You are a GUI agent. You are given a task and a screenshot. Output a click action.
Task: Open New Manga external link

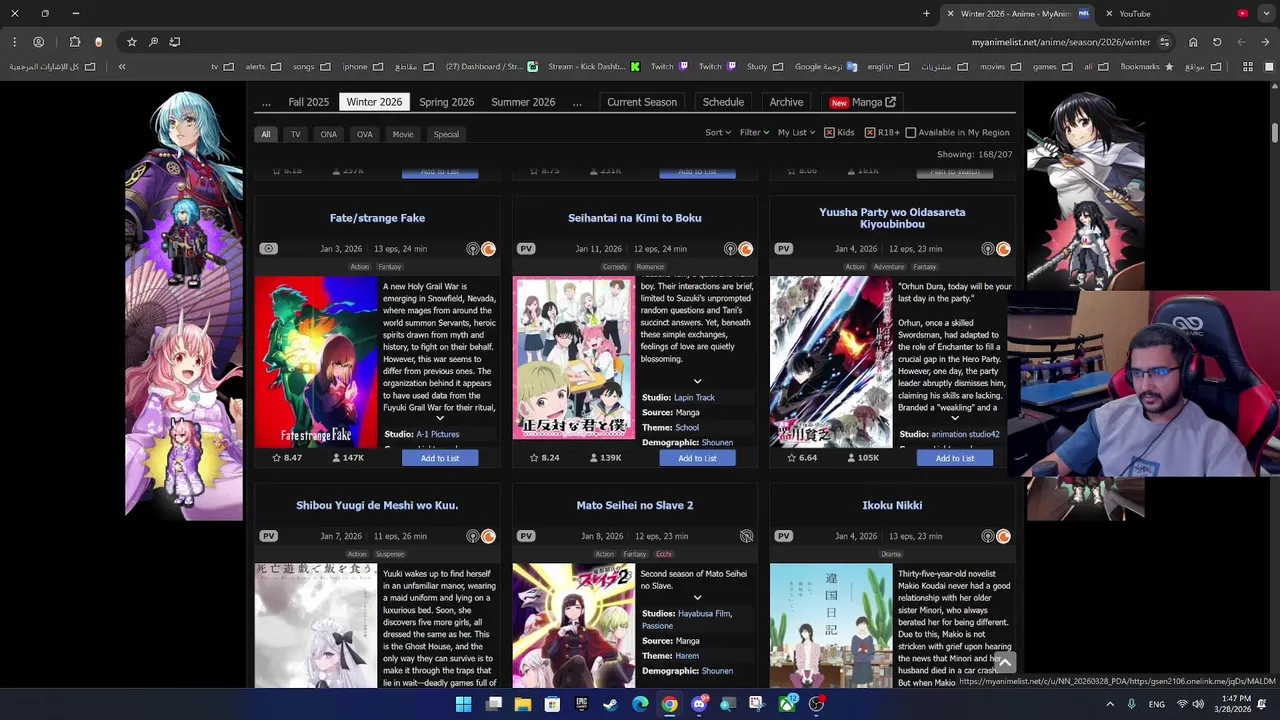863,102
